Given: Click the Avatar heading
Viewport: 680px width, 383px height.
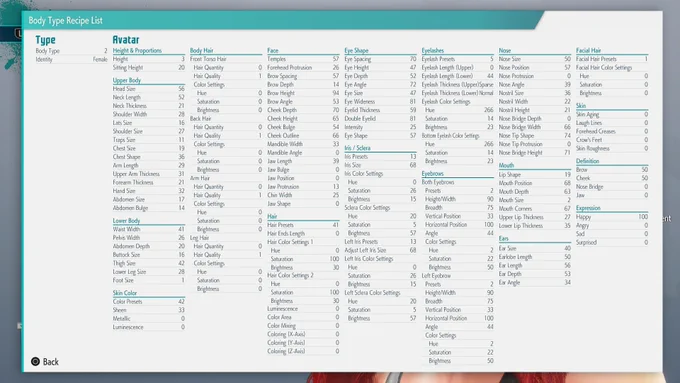Looking at the screenshot, I should (x=126, y=40).
